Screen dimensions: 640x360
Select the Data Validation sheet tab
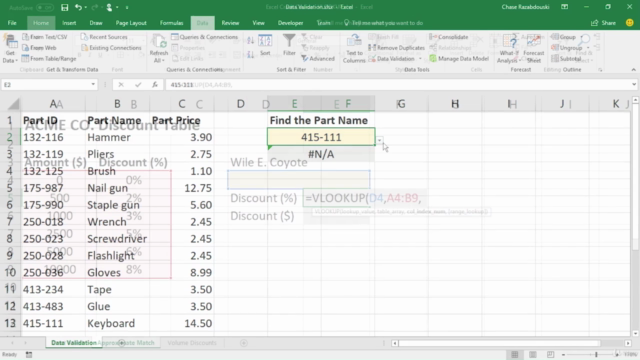(73, 343)
